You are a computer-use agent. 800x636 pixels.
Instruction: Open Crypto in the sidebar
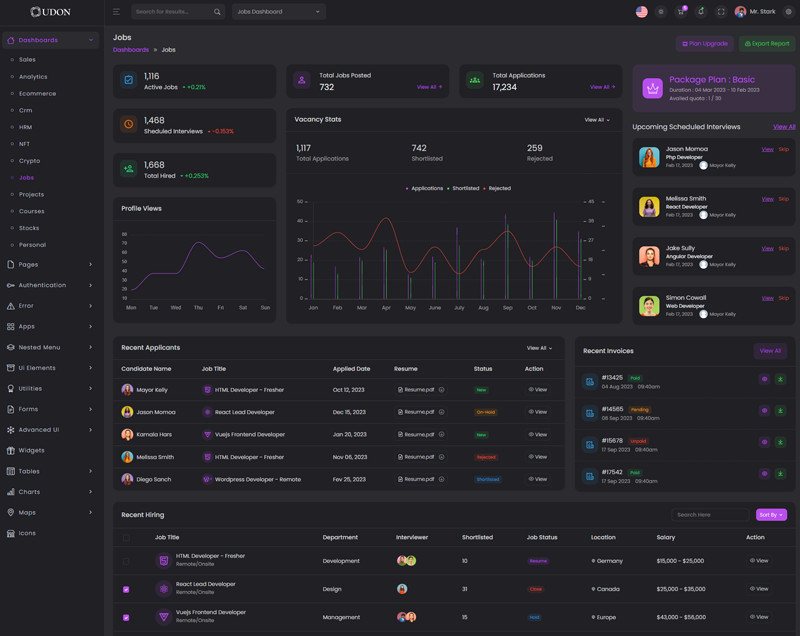coord(29,161)
